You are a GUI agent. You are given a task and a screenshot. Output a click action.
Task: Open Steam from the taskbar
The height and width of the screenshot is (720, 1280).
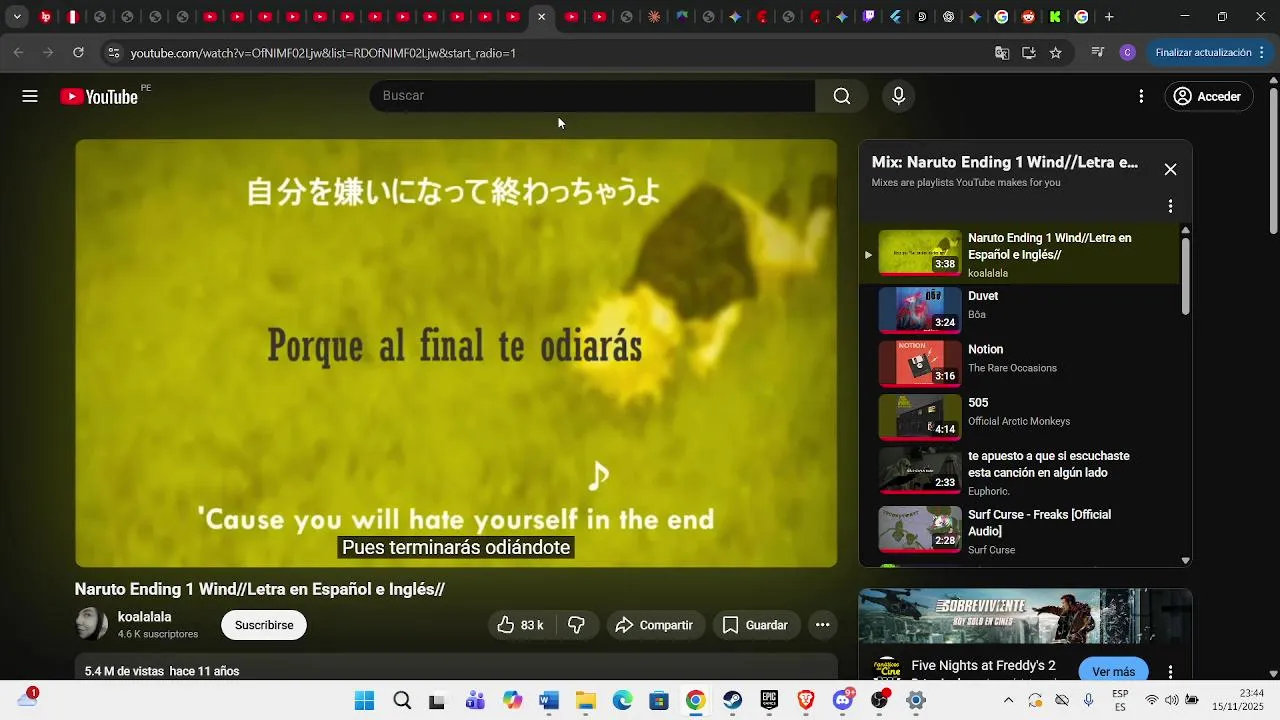pyautogui.click(x=732, y=701)
